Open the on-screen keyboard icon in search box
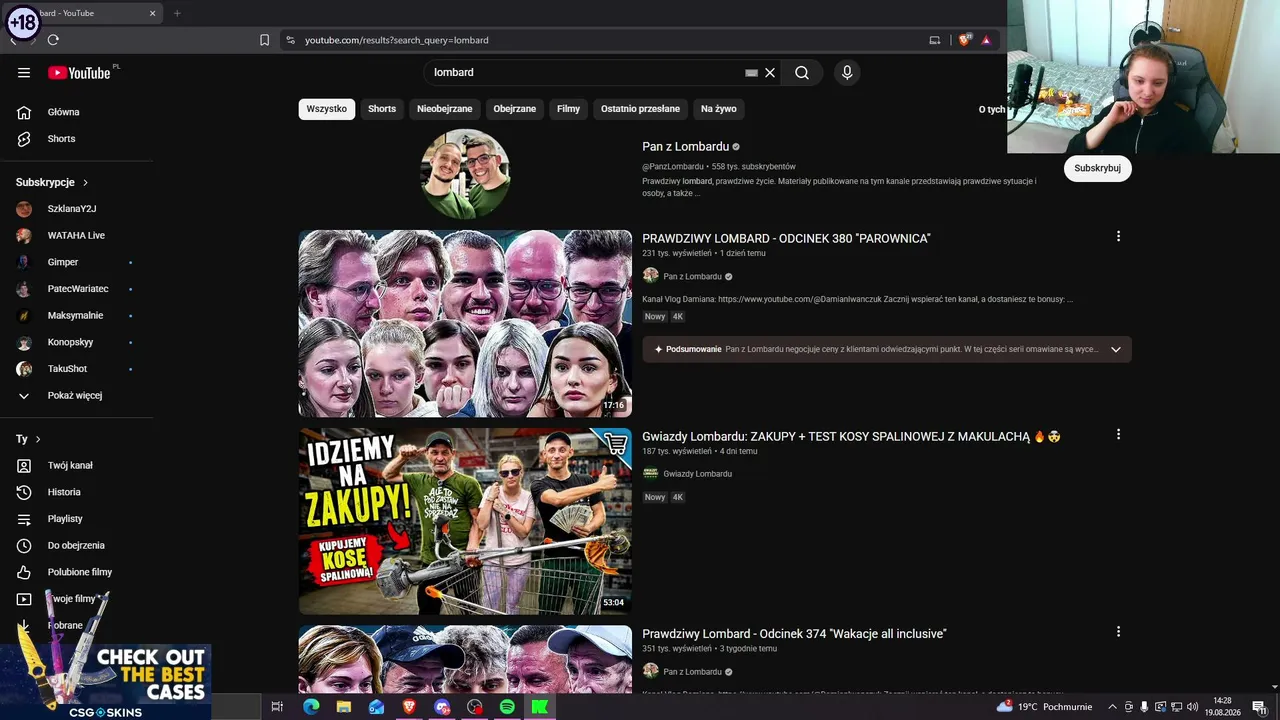The image size is (1280, 720). coord(751,72)
